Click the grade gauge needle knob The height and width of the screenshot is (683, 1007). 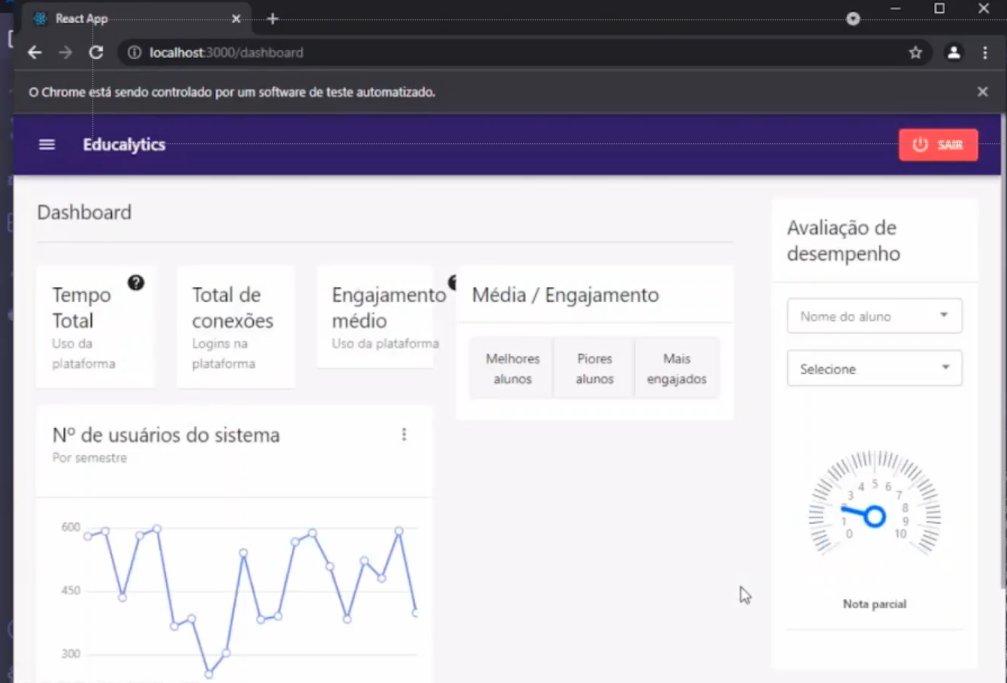pyautogui.click(x=874, y=517)
